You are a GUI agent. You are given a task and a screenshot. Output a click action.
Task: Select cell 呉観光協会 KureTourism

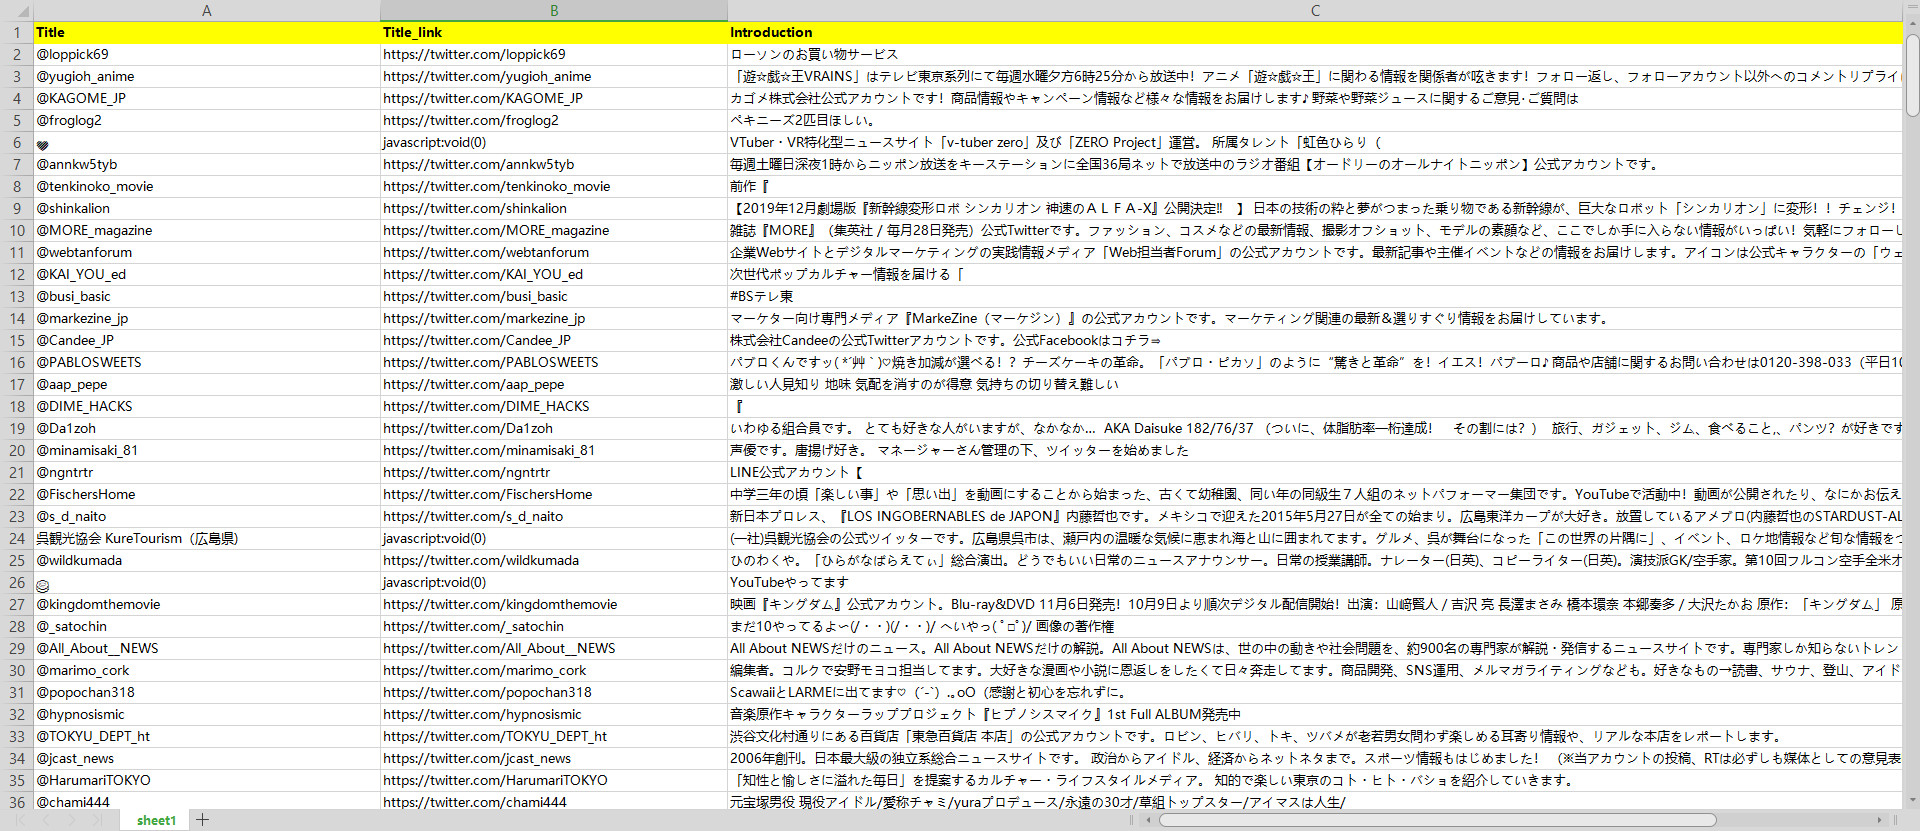point(207,538)
